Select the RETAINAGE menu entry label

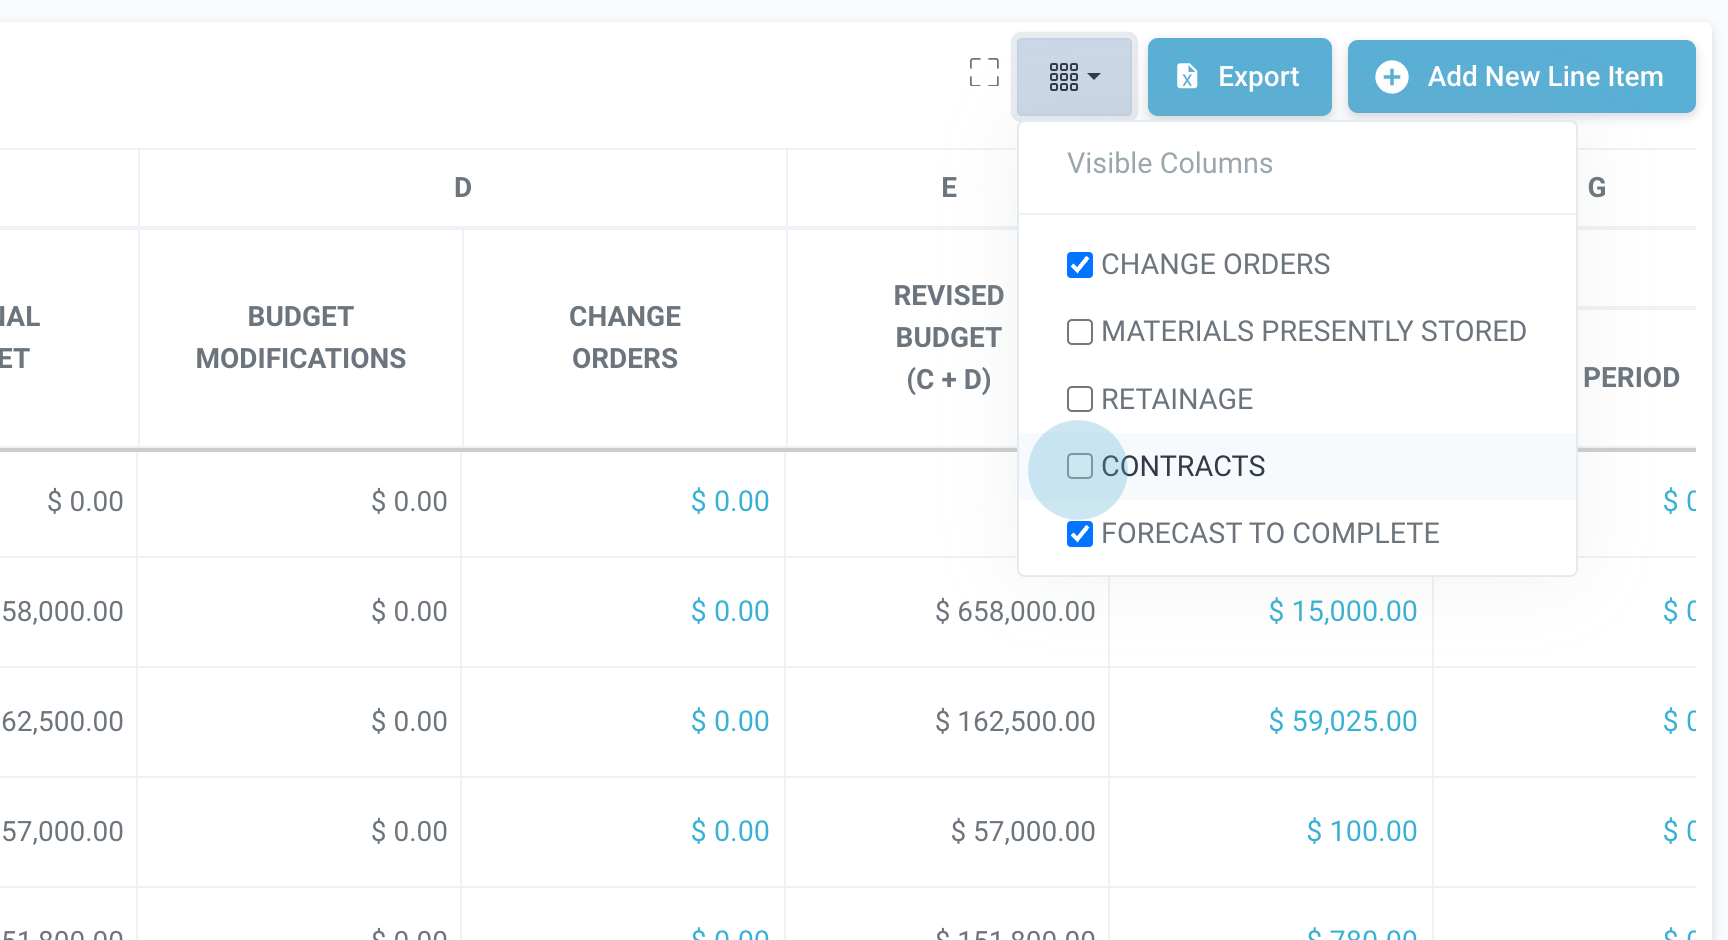pos(1177,399)
